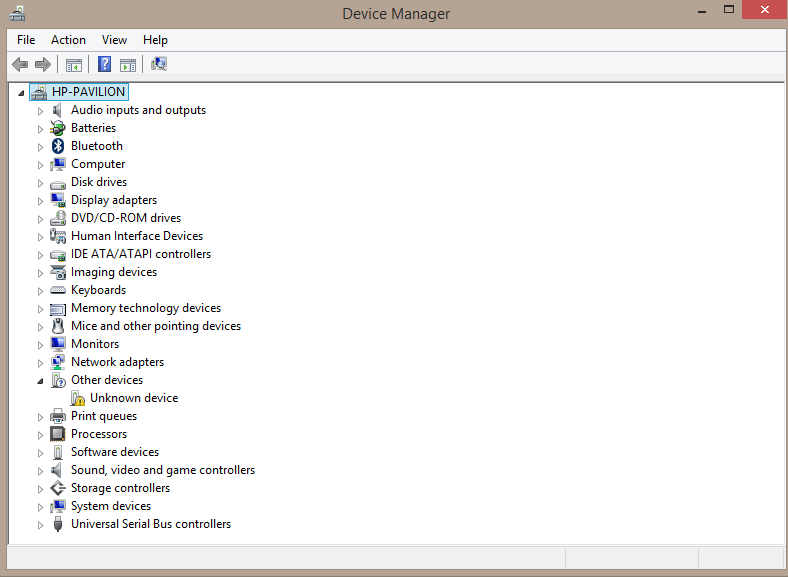
Task: Click the Display adapters icon
Action: pos(58,200)
